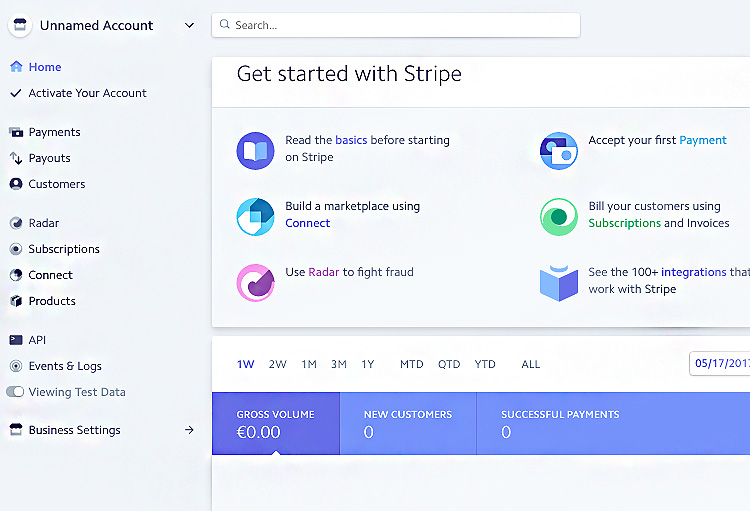
Task: Expand Business Settings with the arrow
Action: point(189,430)
